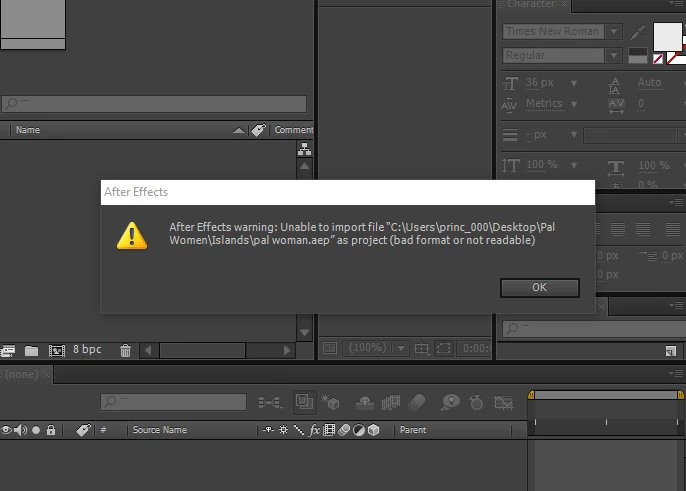Toggle hide shy layers switch

pos(364,402)
